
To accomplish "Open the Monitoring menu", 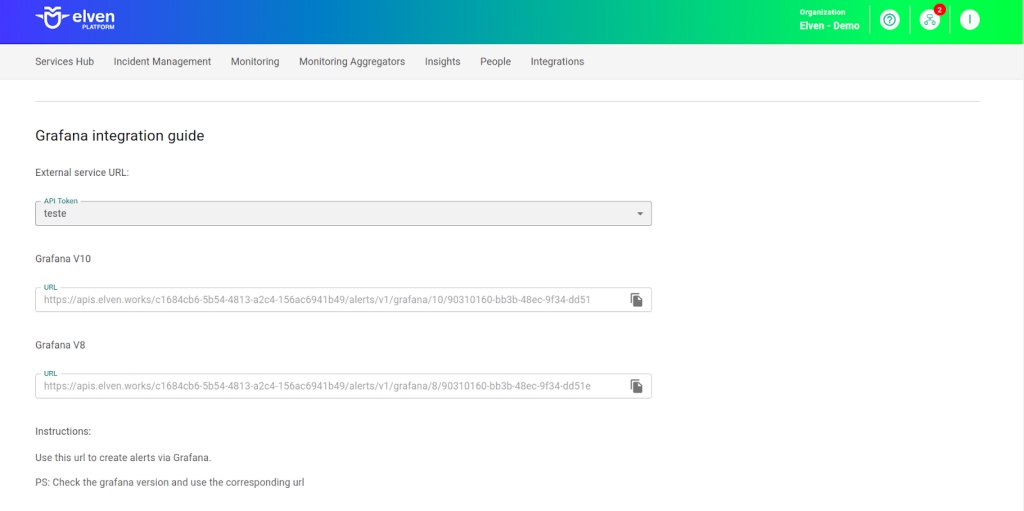I will point(255,62).
